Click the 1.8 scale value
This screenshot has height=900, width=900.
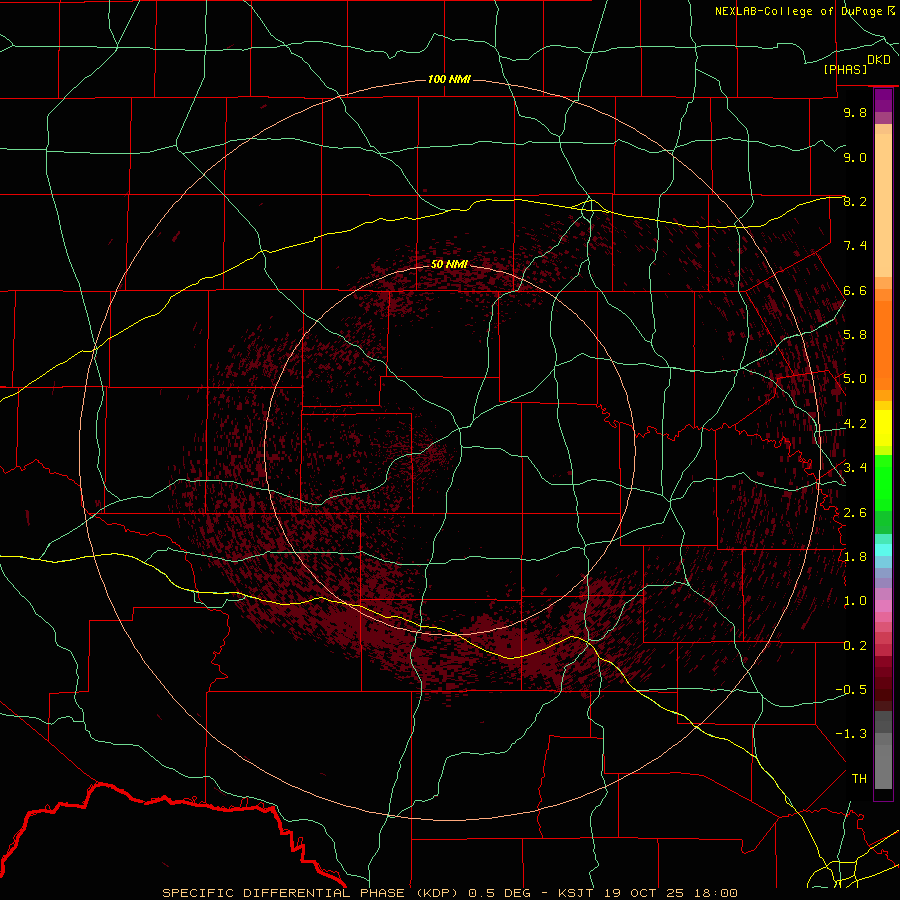point(855,557)
